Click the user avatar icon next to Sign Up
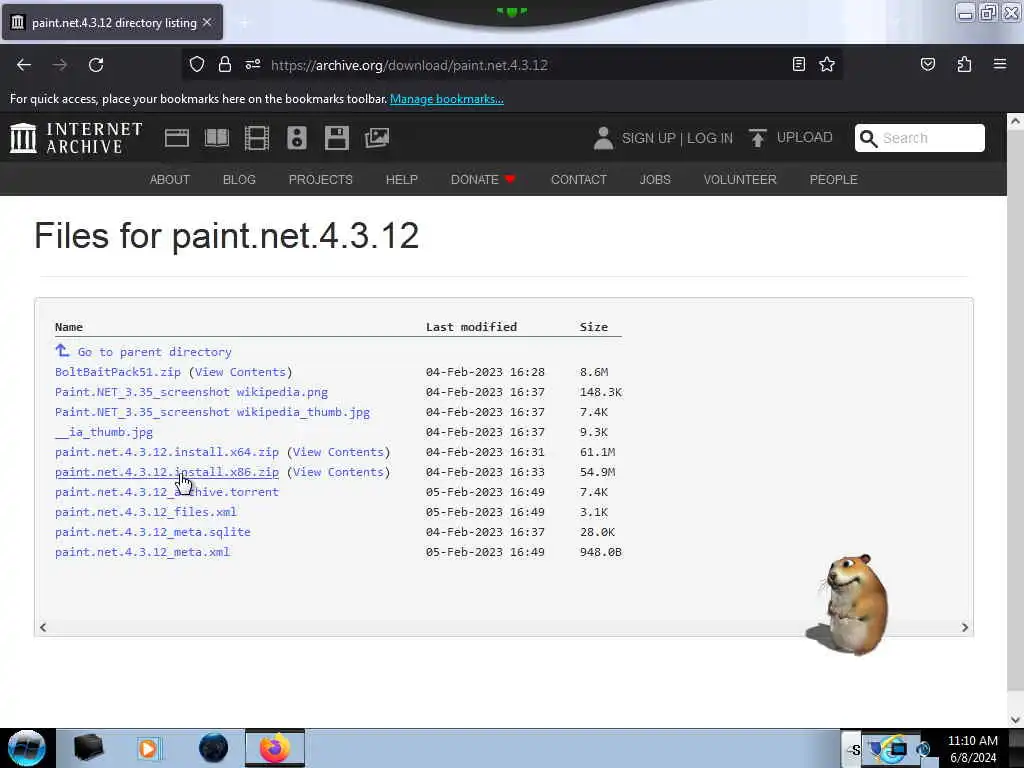The width and height of the screenshot is (1024, 768). pos(603,138)
